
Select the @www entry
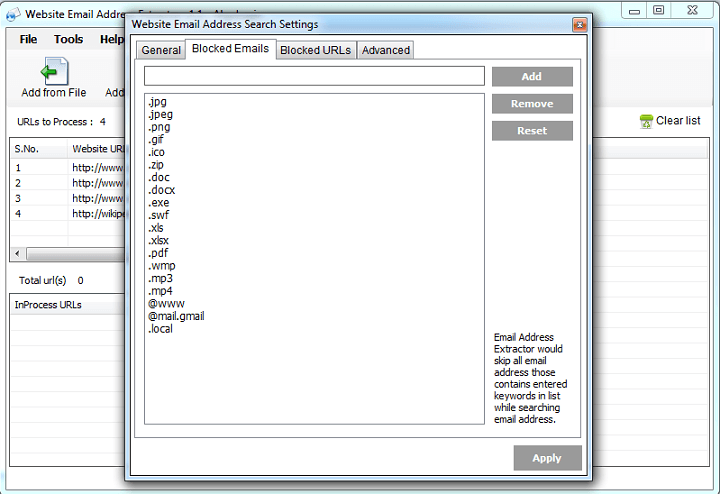[x=166, y=304]
